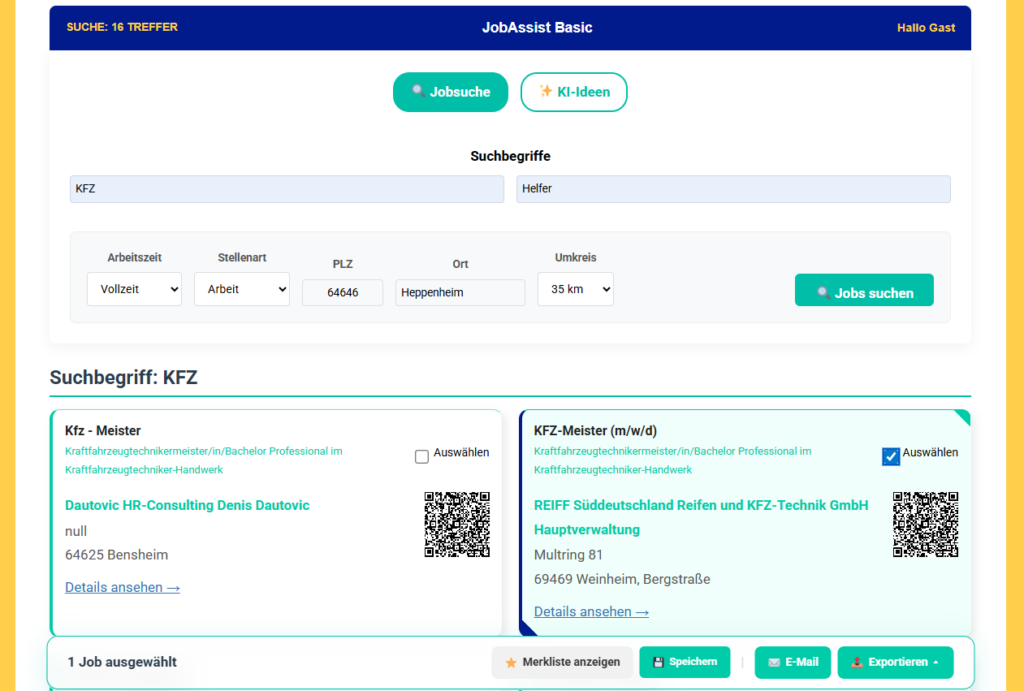Click the envelope icon on E-Mail button

(774, 662)
